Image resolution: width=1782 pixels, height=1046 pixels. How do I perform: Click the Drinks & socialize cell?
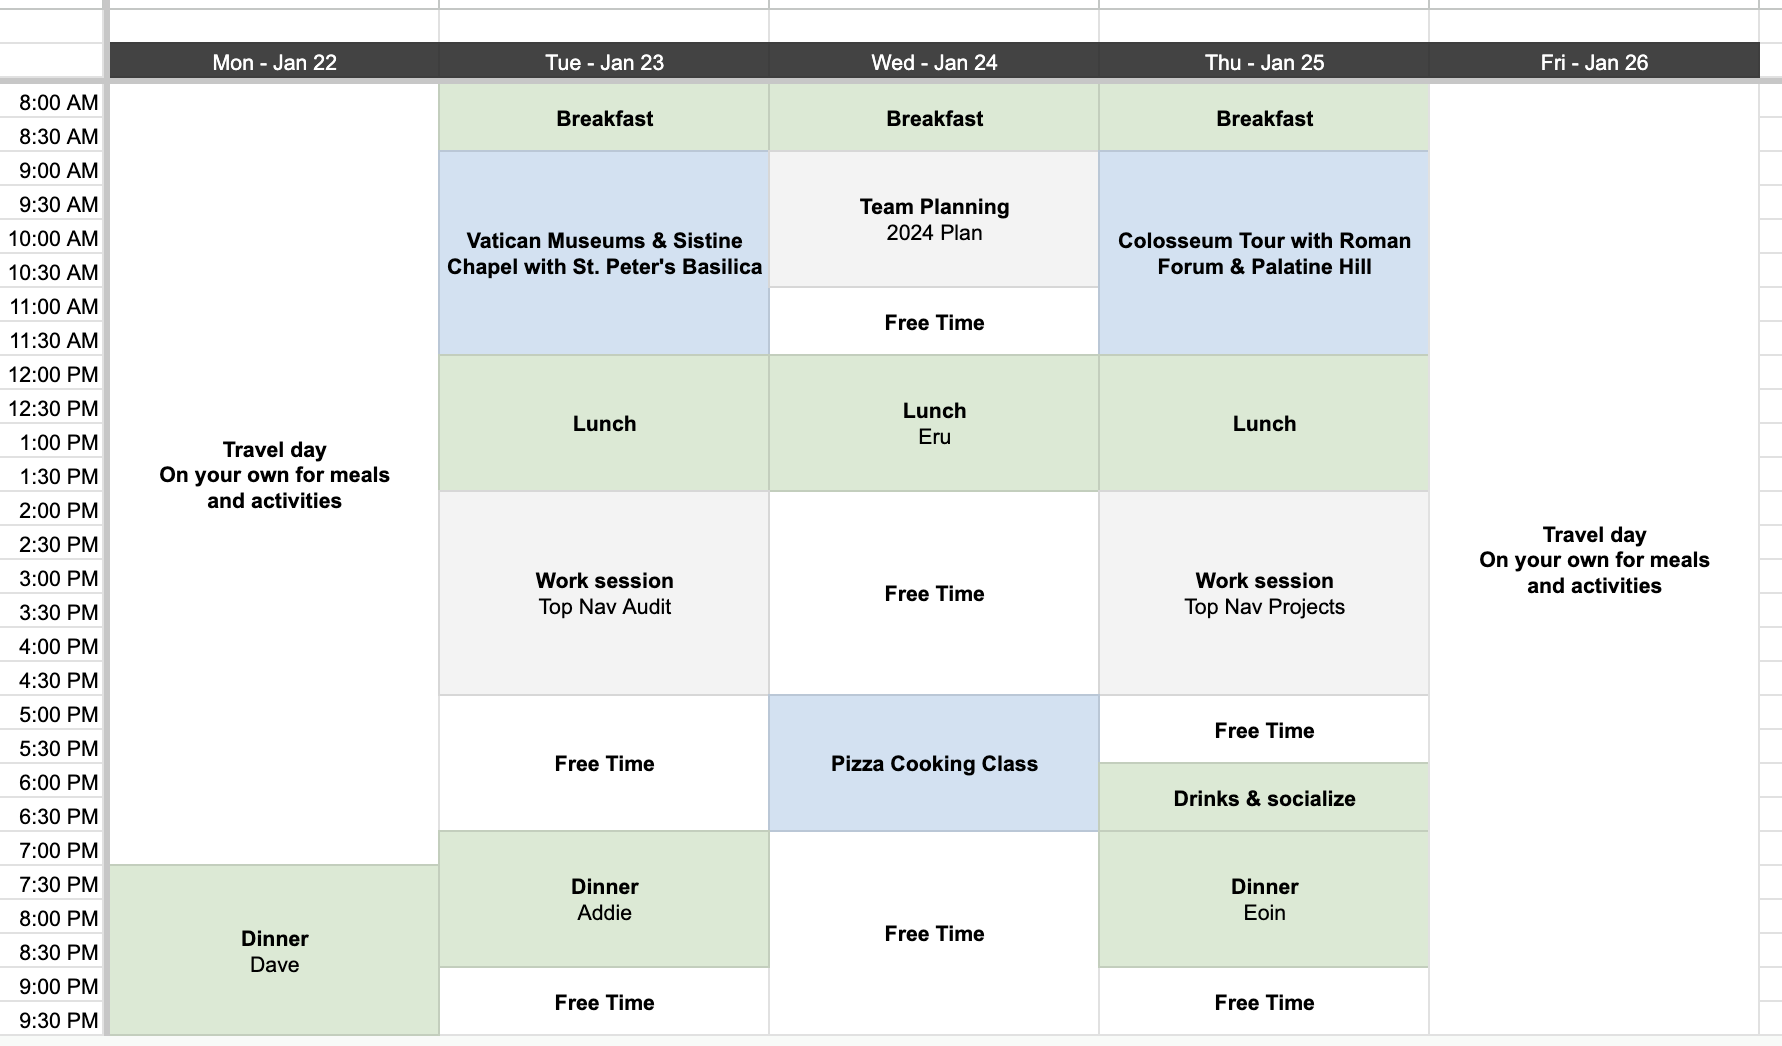click(1264, 798)
